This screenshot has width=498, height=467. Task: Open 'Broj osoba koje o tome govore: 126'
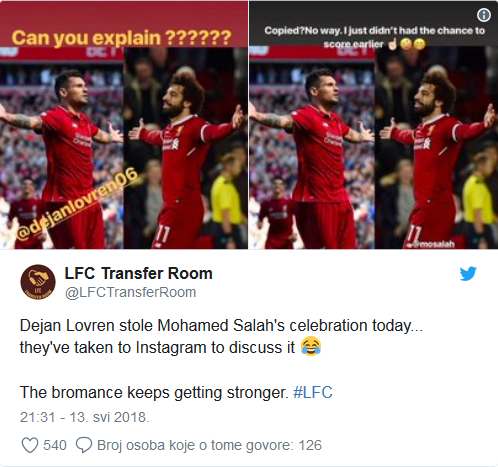point(209,445)
